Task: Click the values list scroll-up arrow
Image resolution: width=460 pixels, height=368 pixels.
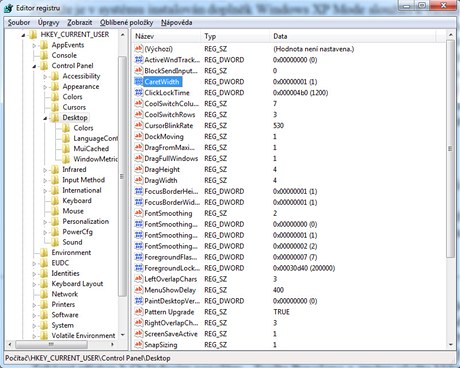Action: [450, 35]
